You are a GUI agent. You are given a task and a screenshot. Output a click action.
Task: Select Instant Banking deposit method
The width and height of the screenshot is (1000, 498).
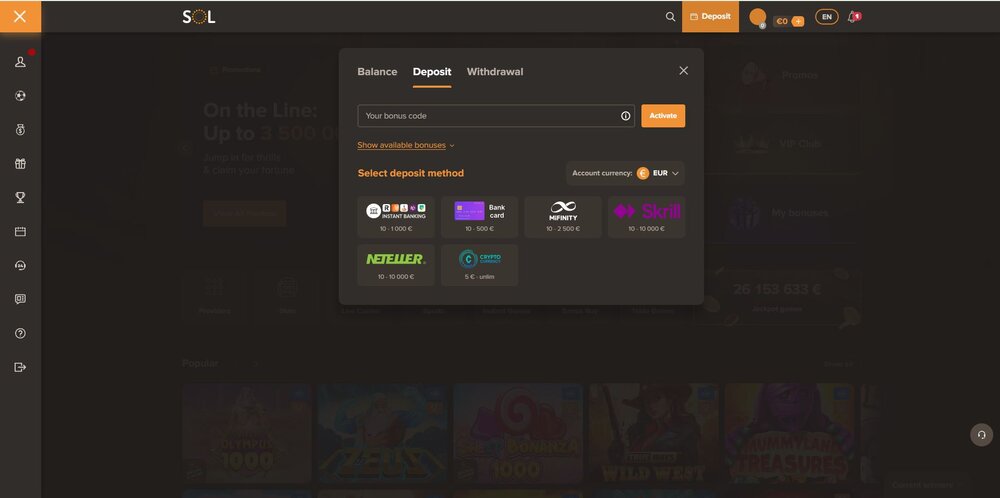point(396,217)
